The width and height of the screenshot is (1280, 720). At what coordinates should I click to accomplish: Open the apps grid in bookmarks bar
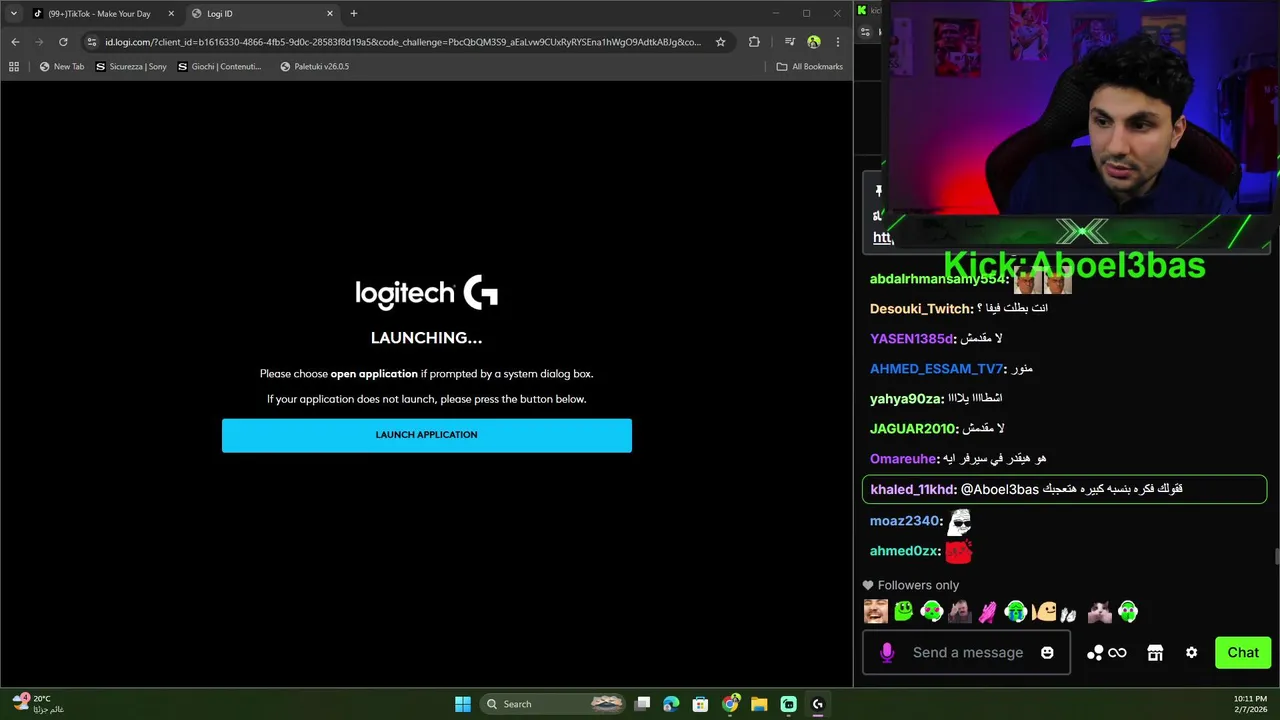pyautogui.click(x=14, y=67)
